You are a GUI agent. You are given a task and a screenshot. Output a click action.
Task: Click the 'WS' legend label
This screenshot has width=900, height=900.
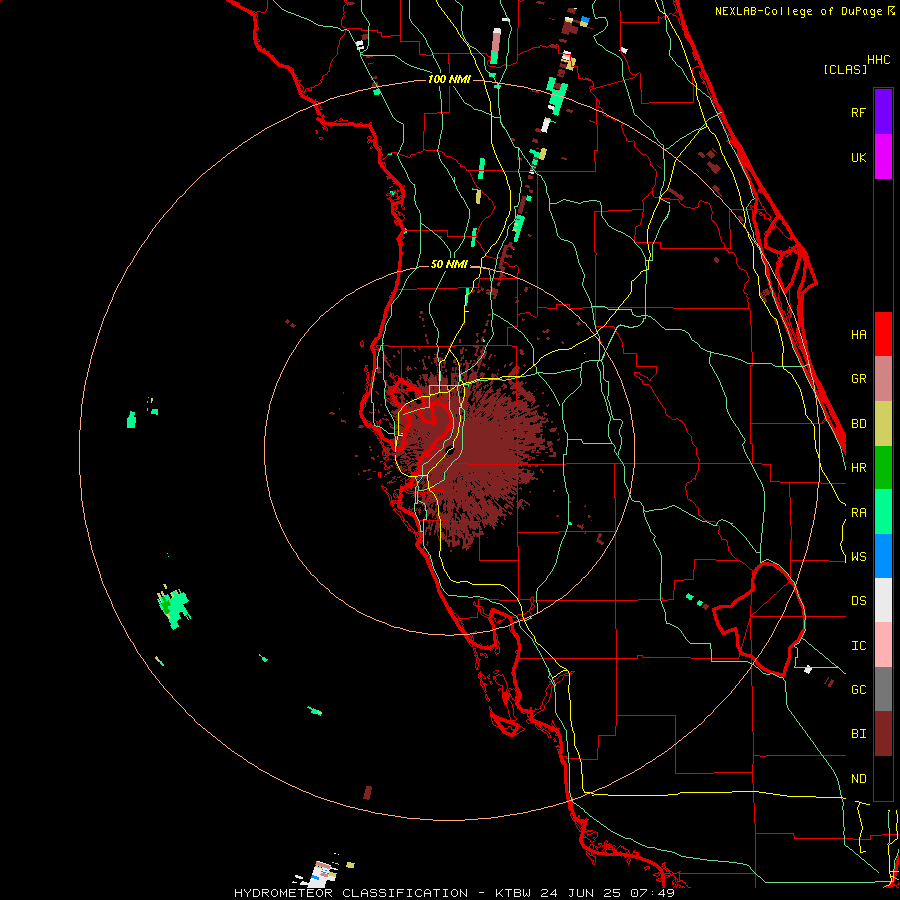point(858,557)
